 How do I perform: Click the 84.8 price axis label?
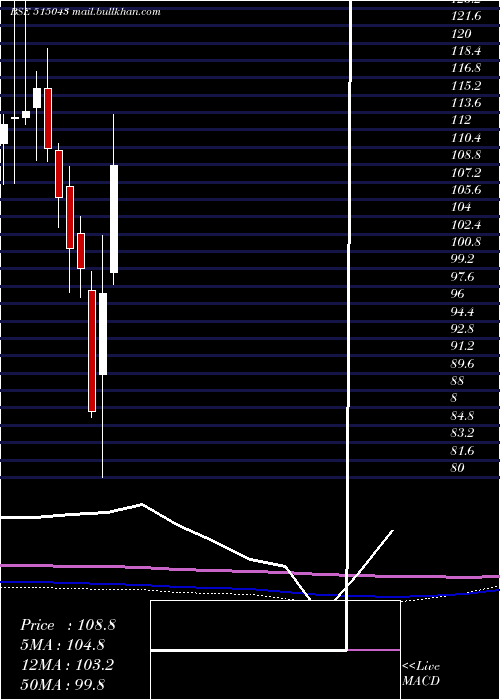point(463,416)
